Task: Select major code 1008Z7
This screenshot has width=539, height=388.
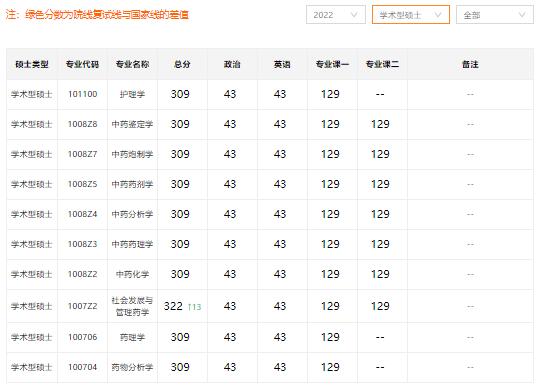Action: 82,154
